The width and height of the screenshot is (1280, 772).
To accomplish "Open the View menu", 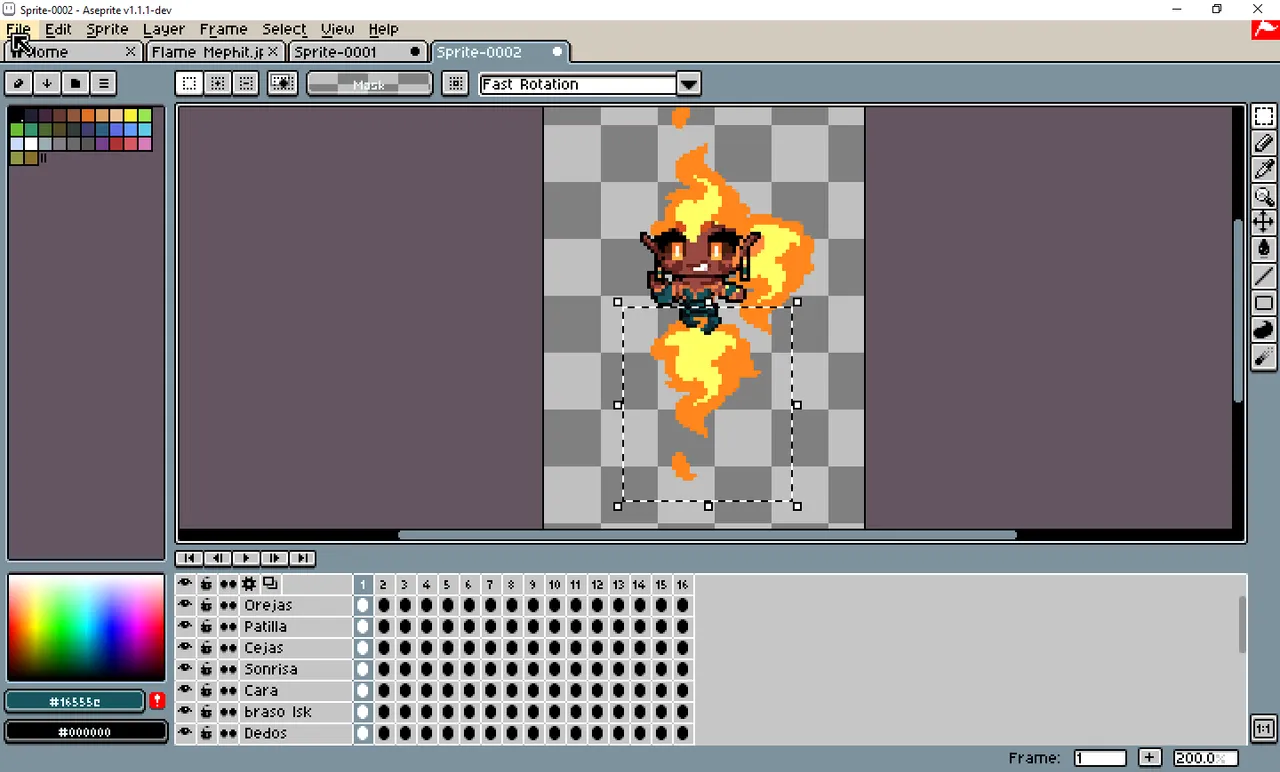I will 337,29.
